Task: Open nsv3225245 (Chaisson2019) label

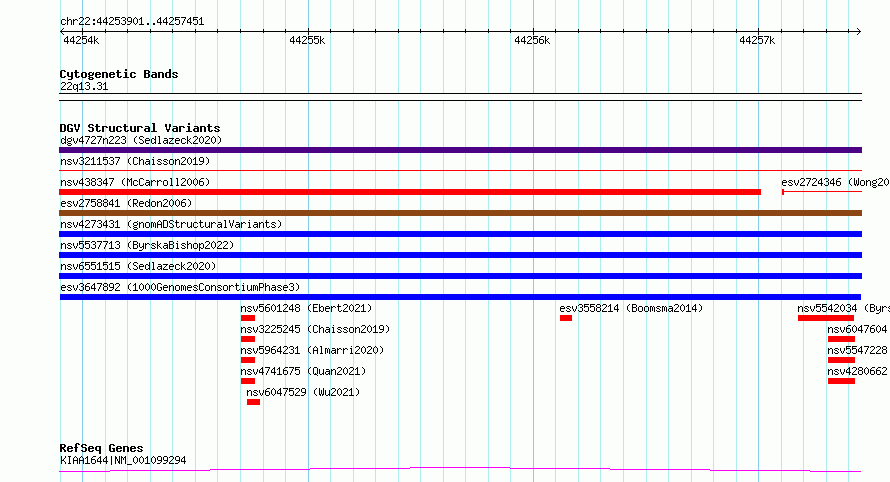Action: coord(315,329)
